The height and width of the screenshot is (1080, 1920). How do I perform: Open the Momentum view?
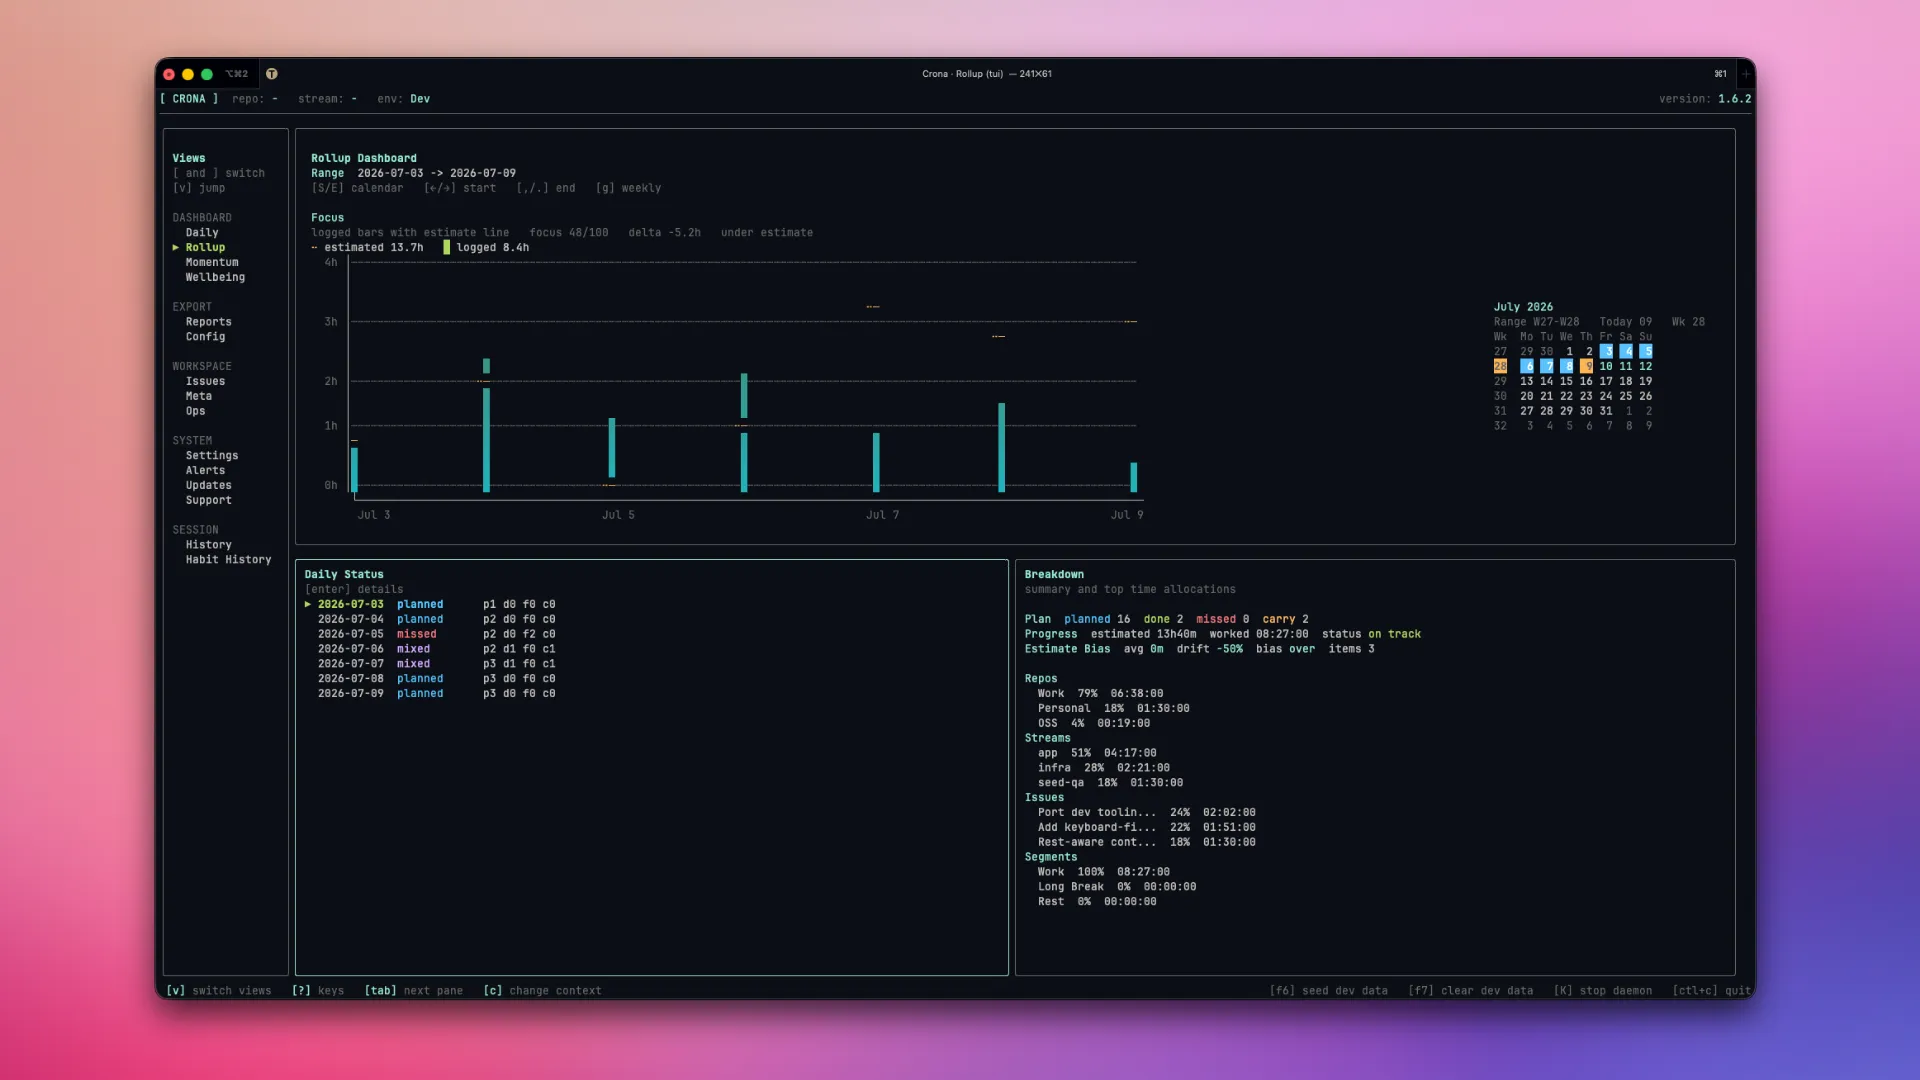point(212,263)
